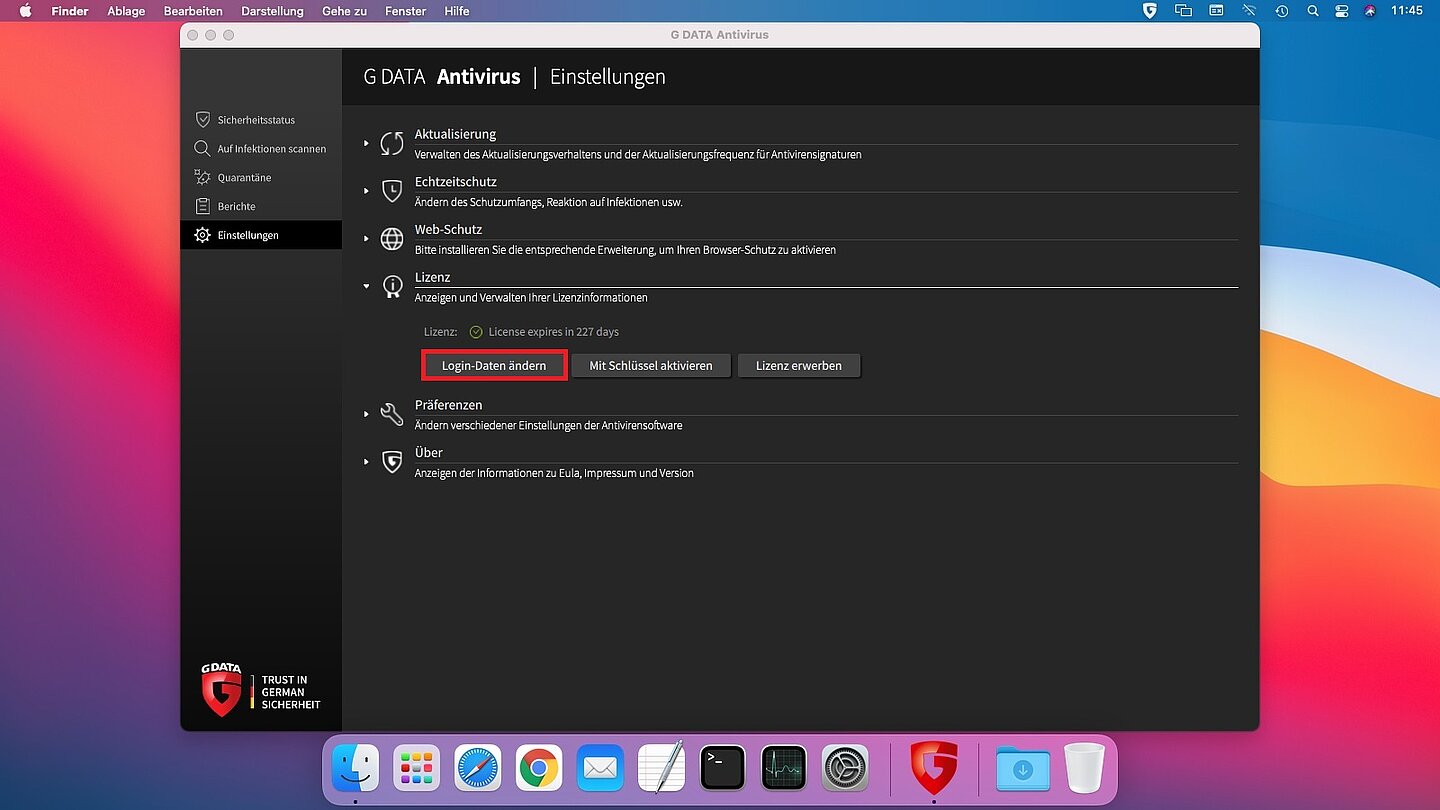The image size is (1440, 810).
Task: Expand the Aktualisierung section
Action: [x=367, y=143]
